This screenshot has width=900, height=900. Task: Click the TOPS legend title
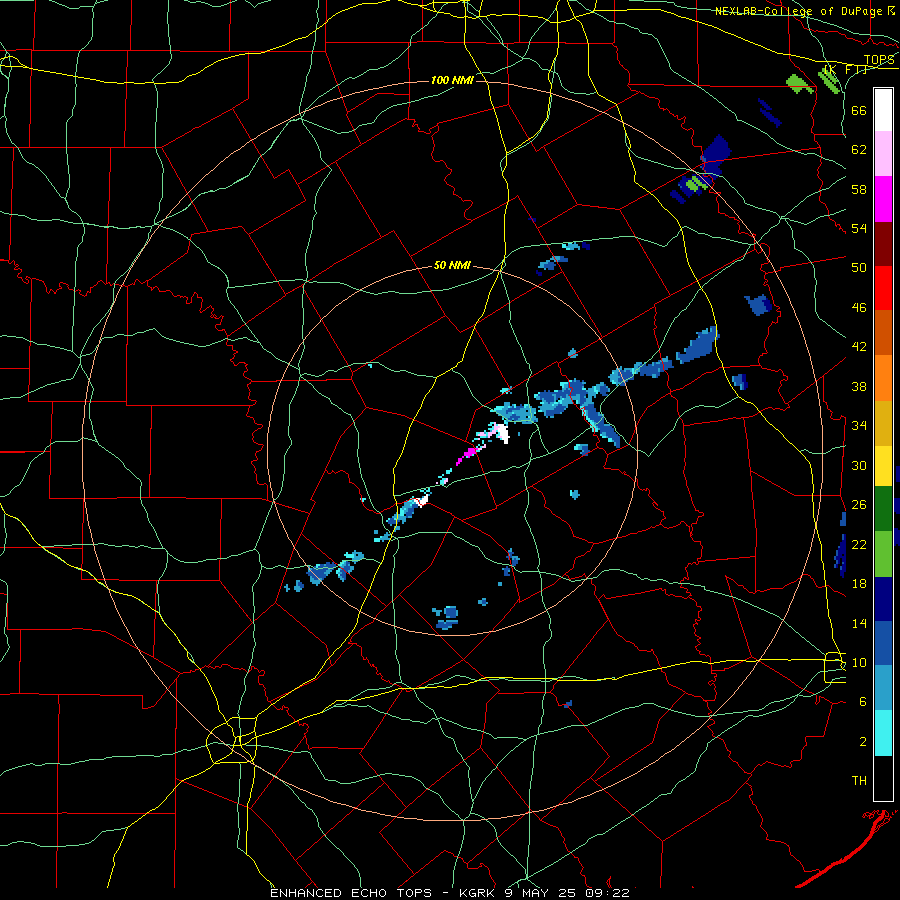point(879,60)
